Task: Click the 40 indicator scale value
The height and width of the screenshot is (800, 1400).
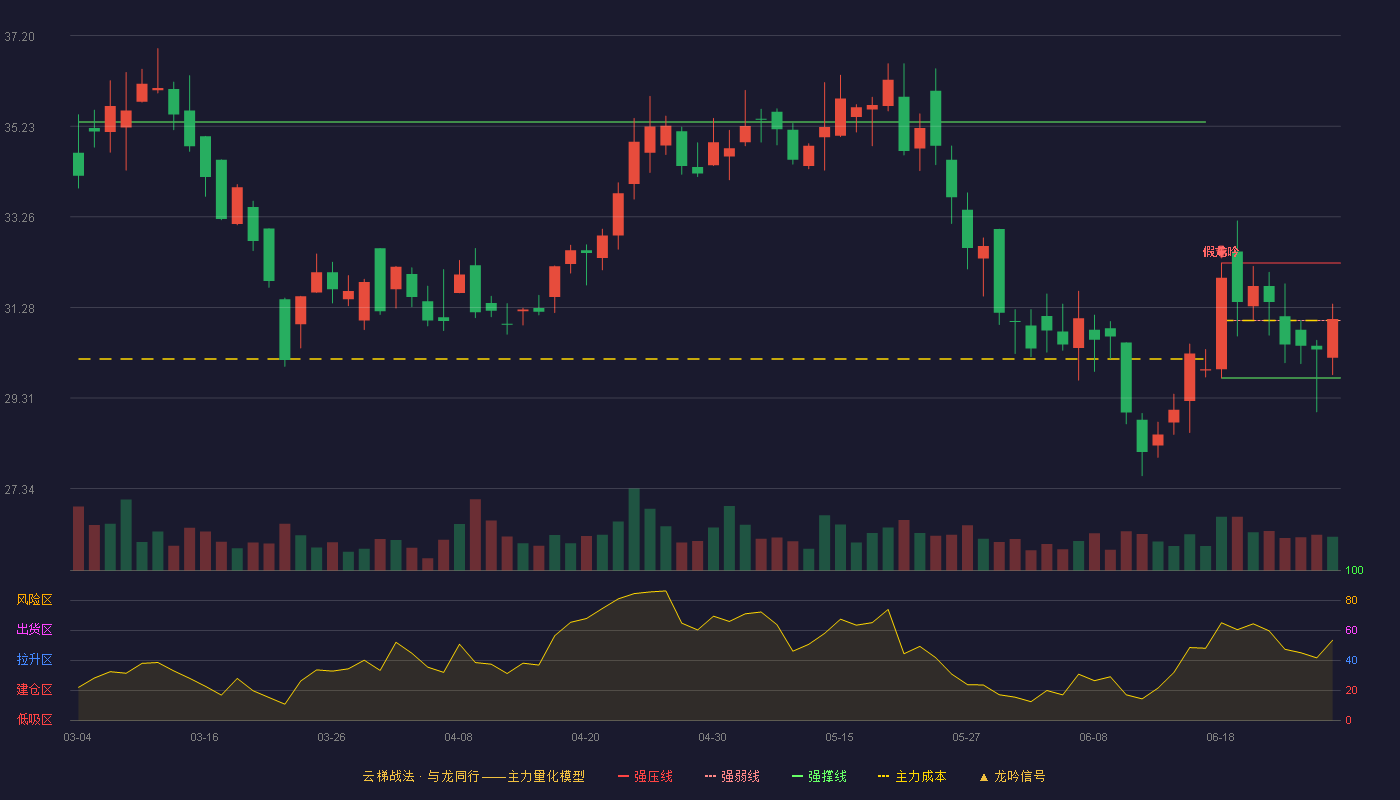Action: [1351, 661]
